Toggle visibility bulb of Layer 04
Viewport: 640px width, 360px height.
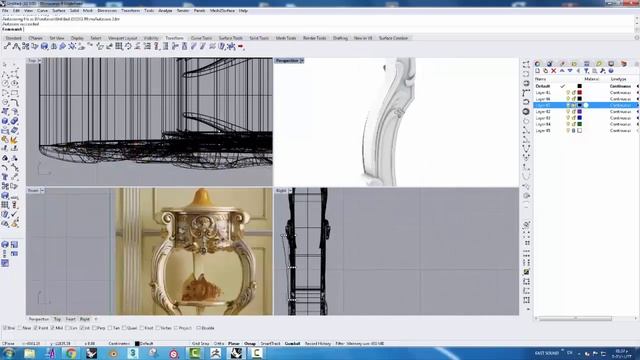(x=568, y=124)
